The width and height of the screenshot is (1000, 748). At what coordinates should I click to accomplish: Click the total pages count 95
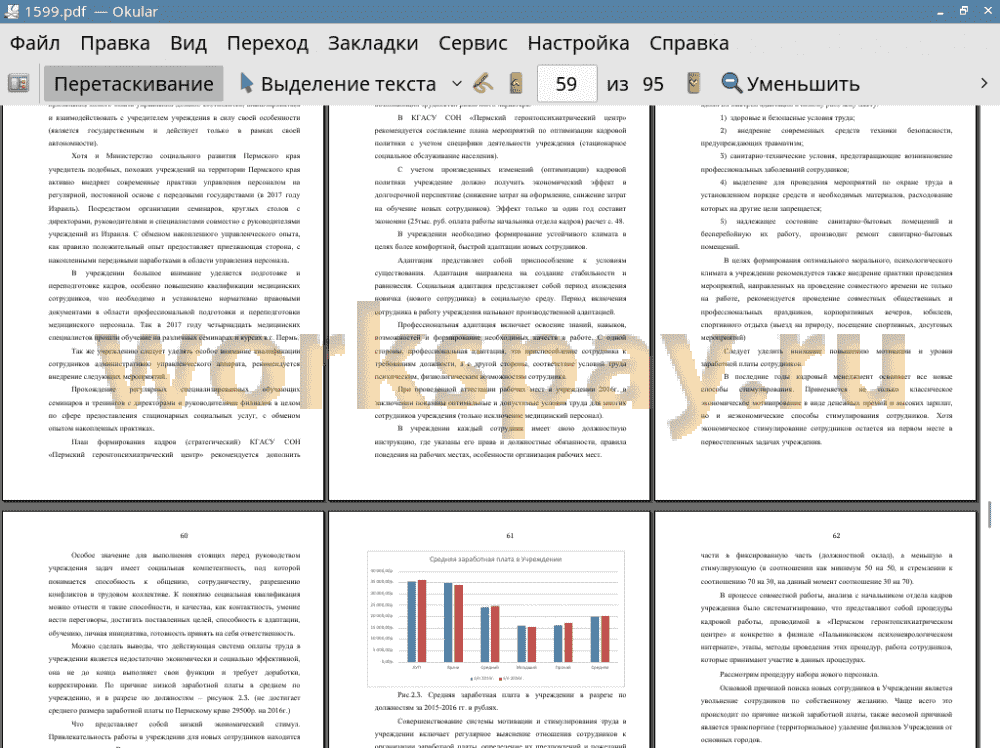(653, 84)
